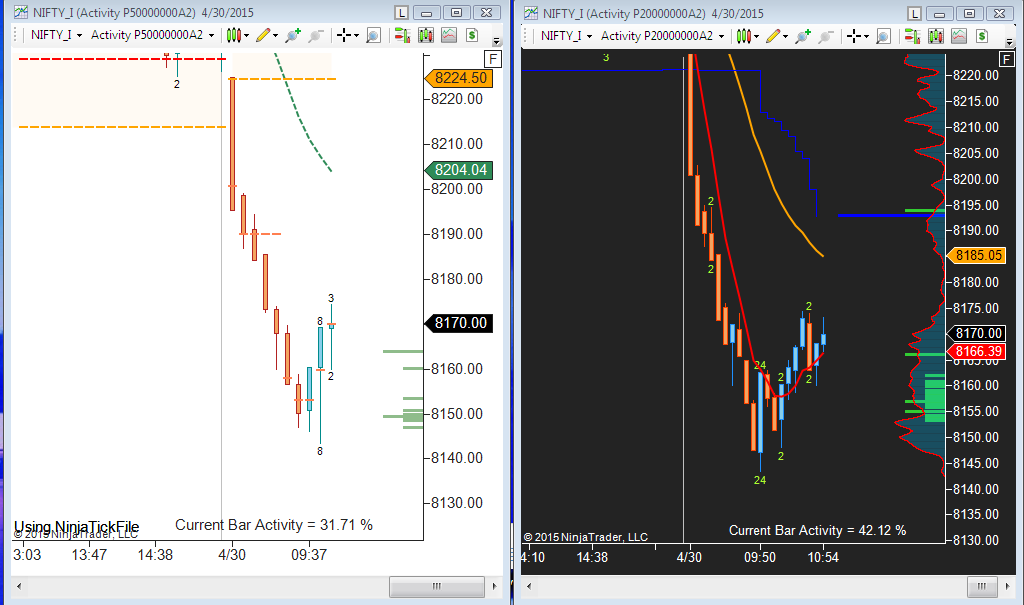The height and width of the screenshot is (605, 1024).
Task: Zoom in with magnifier-plus icon, P20000000A2 window
Action: (803, 37)
